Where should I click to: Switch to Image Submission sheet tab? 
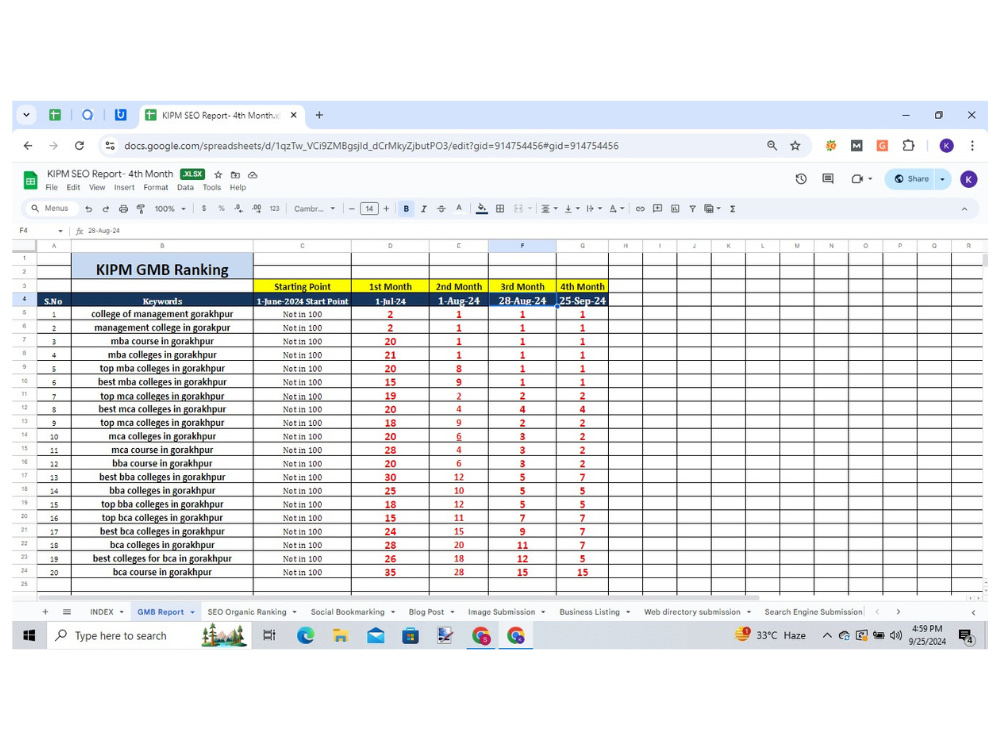(x=501, y=612)
